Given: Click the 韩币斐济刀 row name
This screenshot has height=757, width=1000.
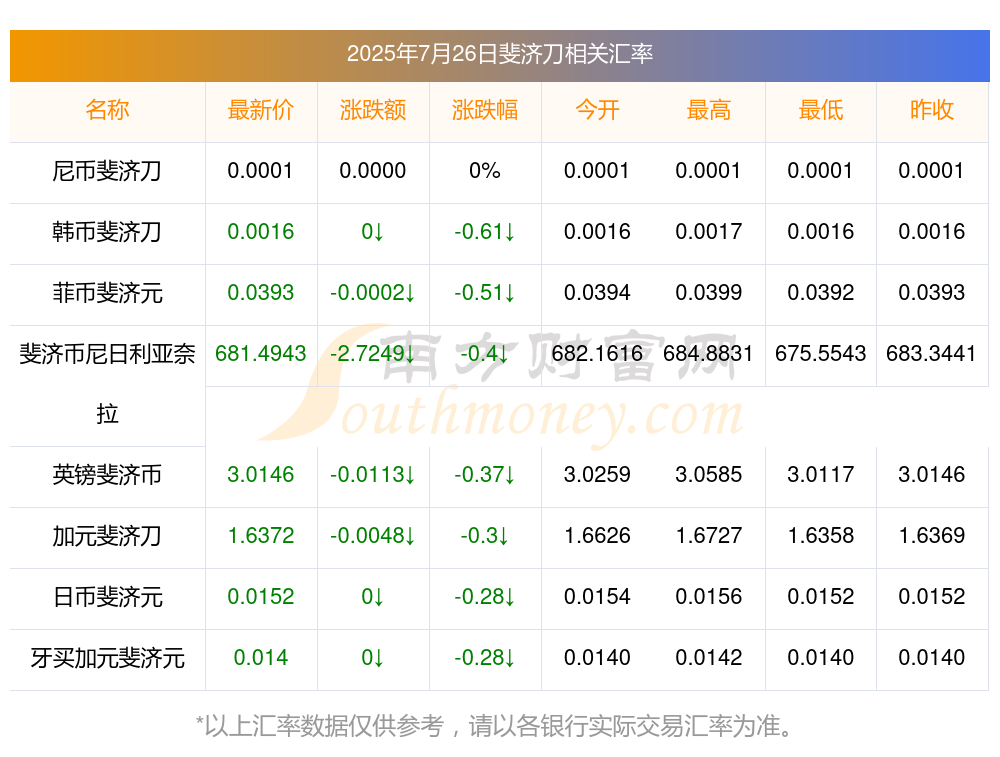Looking at the screenshot, I should [107, 232].
